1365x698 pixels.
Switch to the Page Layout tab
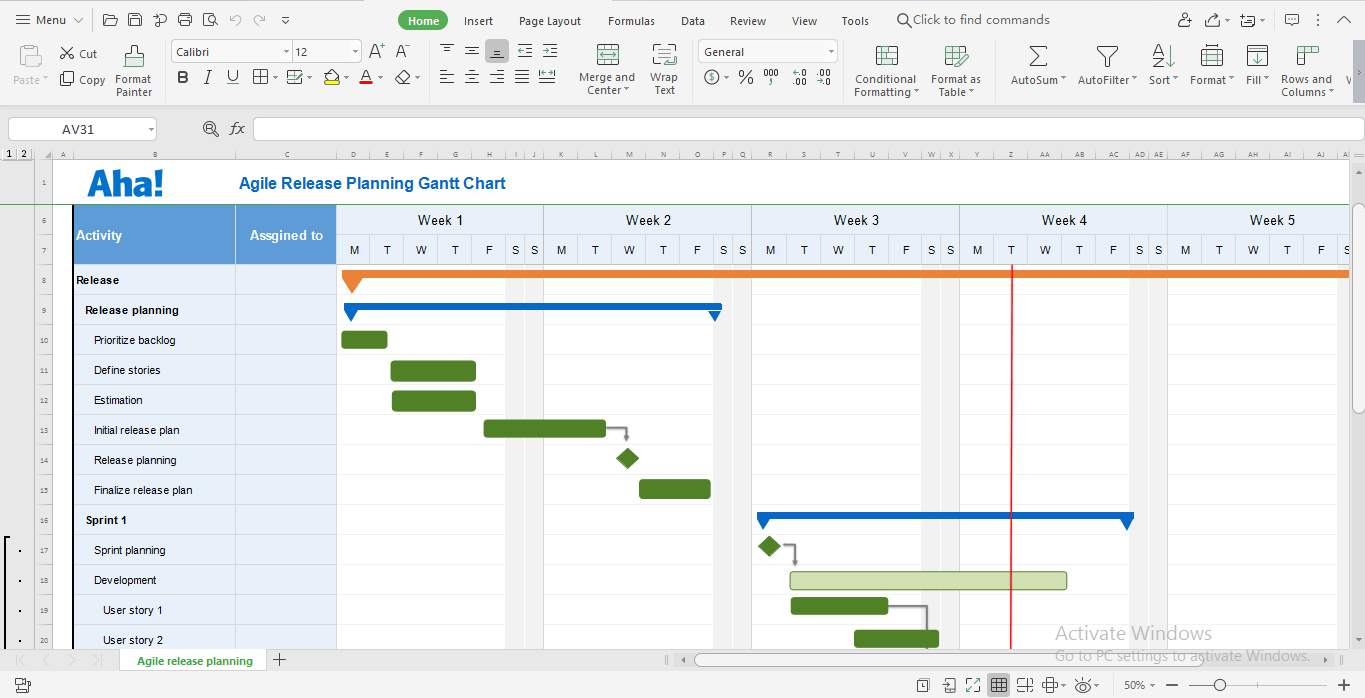(549, 21)
